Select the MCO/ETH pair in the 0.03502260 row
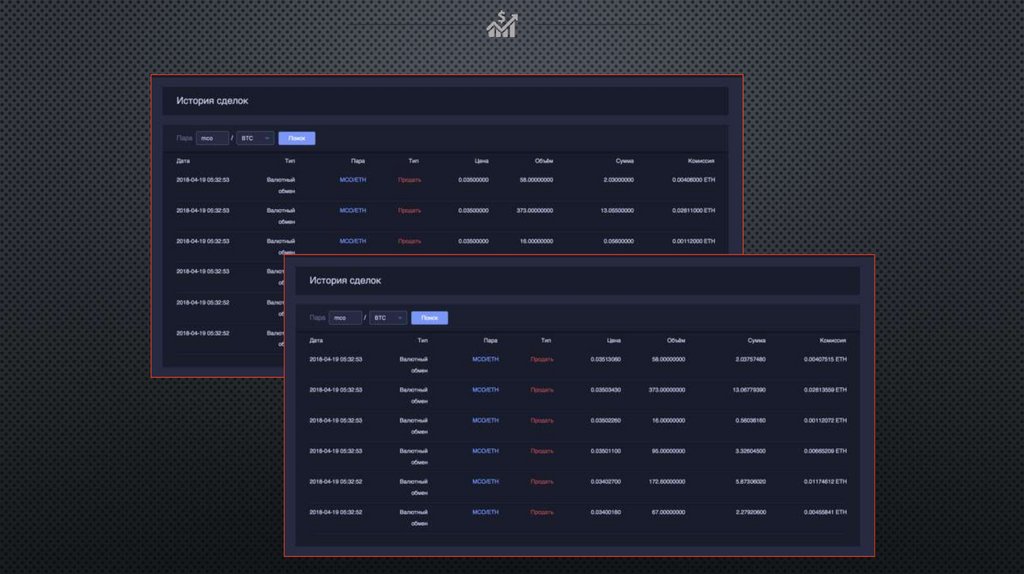Screen dimensions: 1024x574 pyautogui.click(x=485, y=420)
